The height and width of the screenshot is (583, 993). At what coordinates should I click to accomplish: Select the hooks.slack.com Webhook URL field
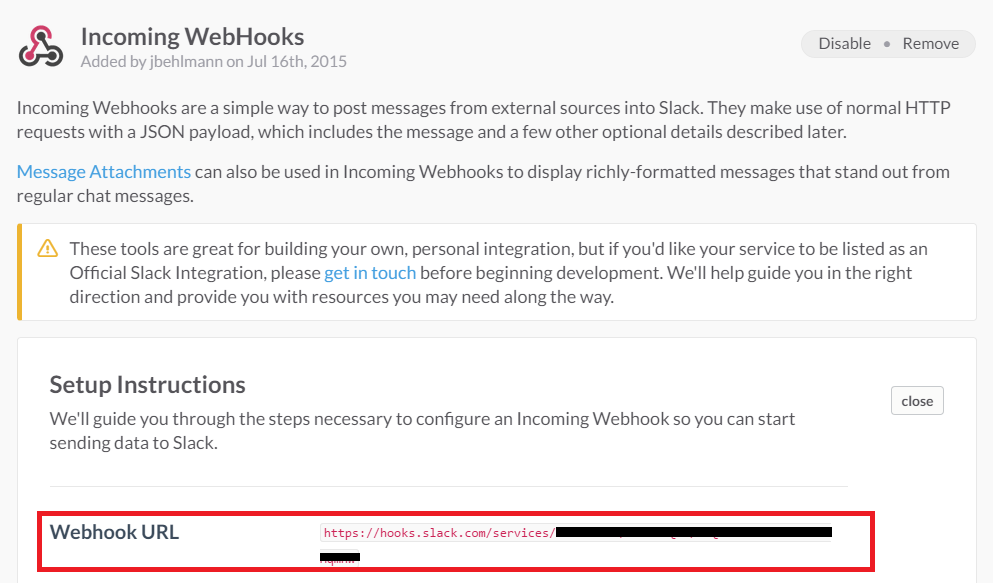pos(576,533)
